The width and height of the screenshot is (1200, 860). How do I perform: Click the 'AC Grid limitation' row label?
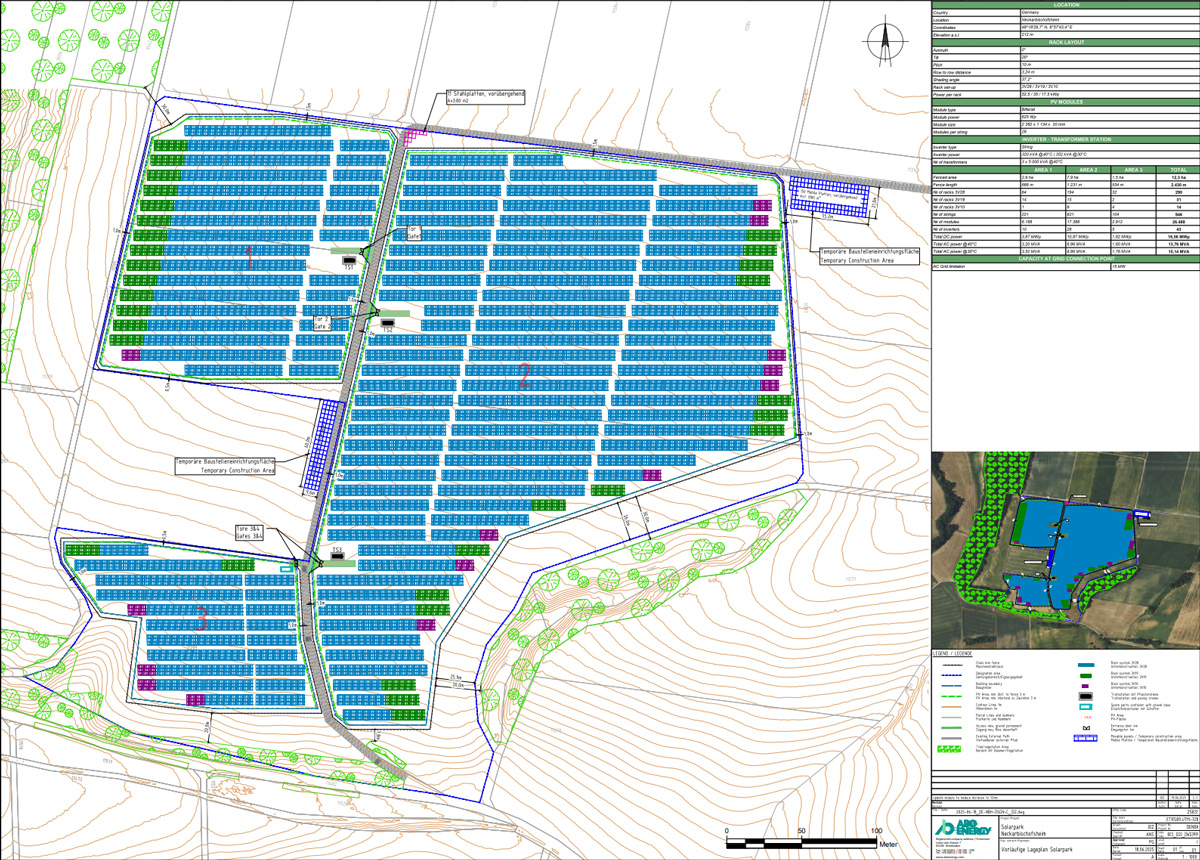(x=949, y=266)
